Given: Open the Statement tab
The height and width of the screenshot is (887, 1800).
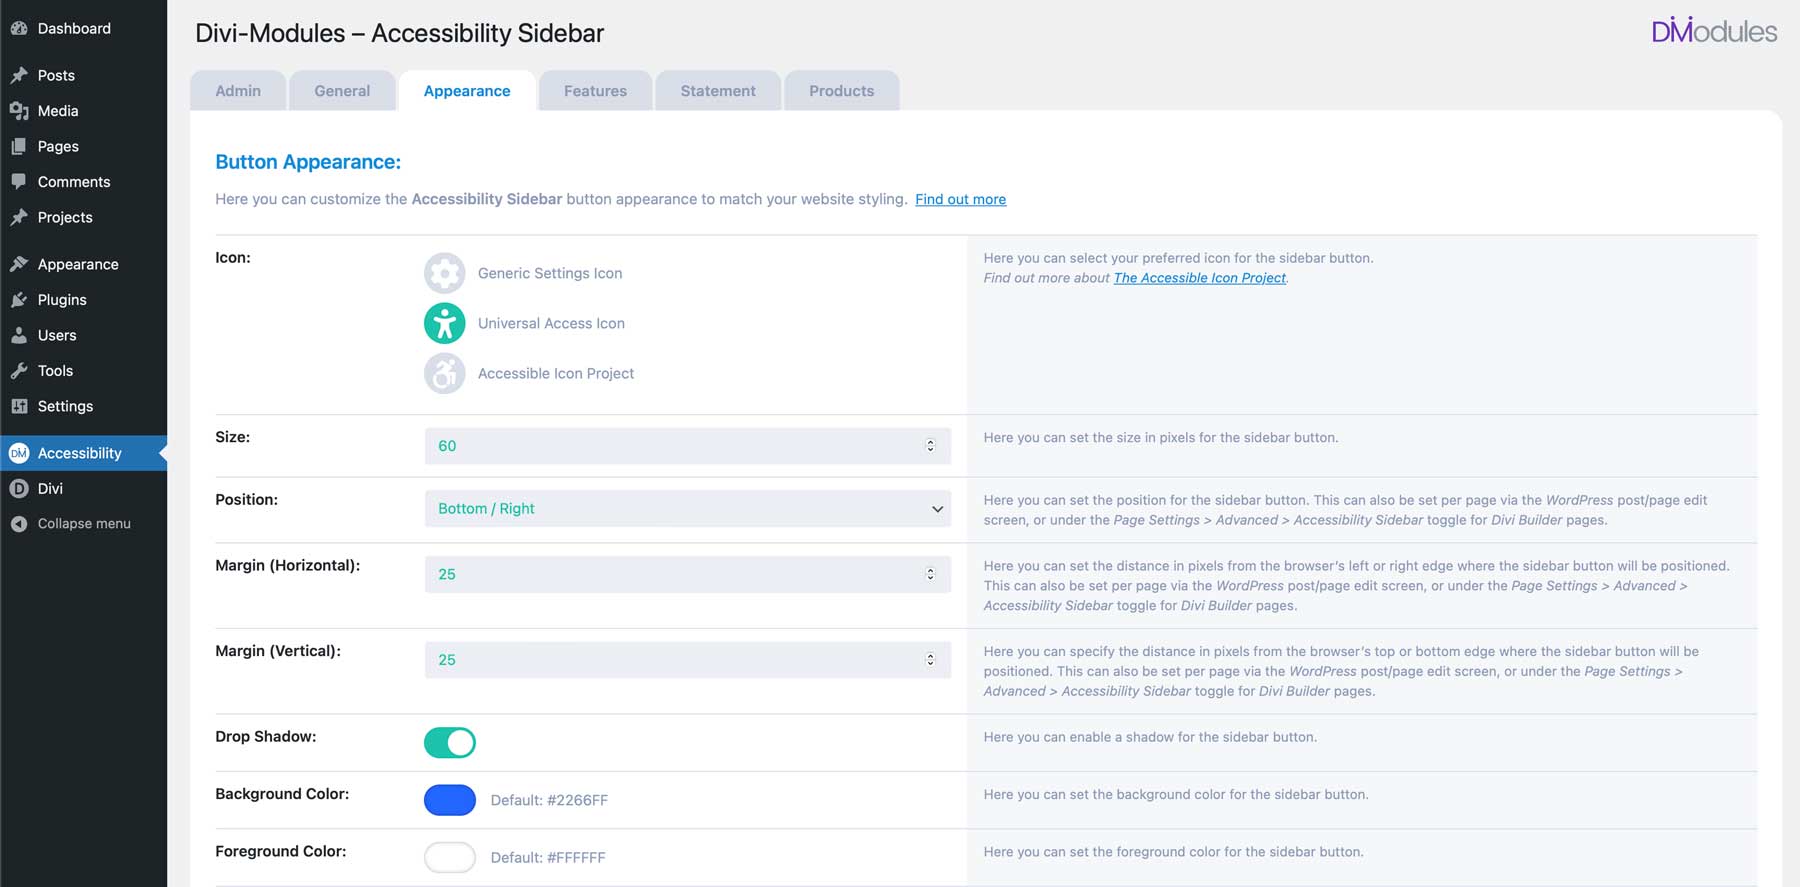Looking at the screenshot, I should click(x=718, y=91).
